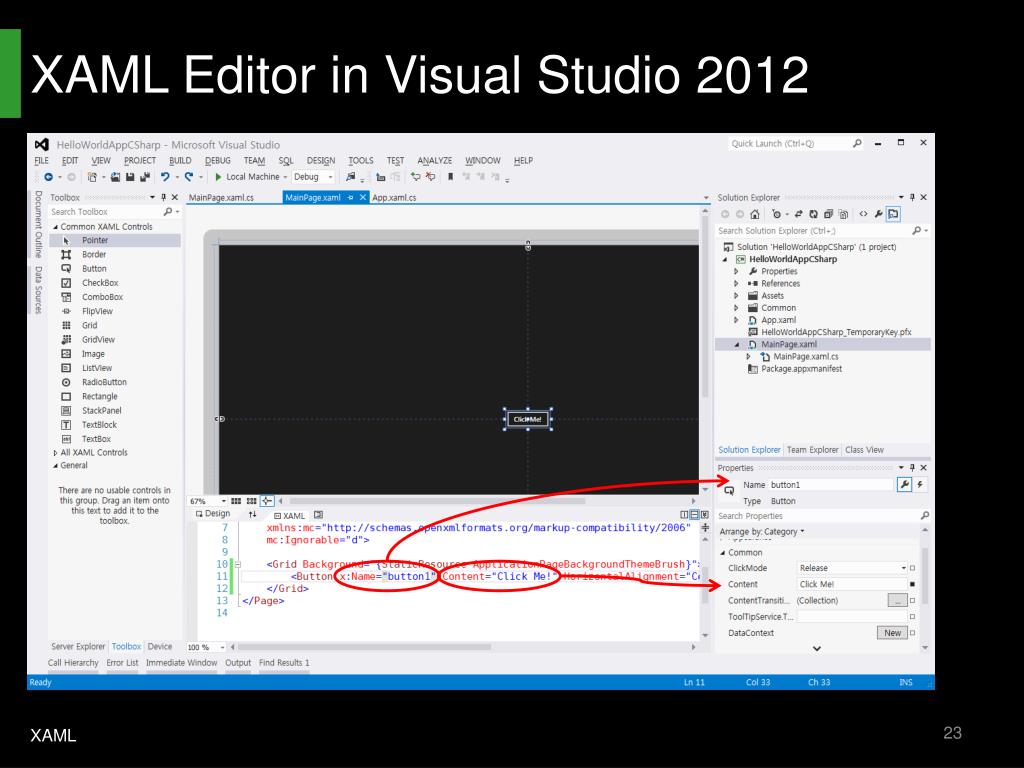
Task: Click the wrench Properties icon in Solution Explorer toolbar
Action: click(878, 214)
